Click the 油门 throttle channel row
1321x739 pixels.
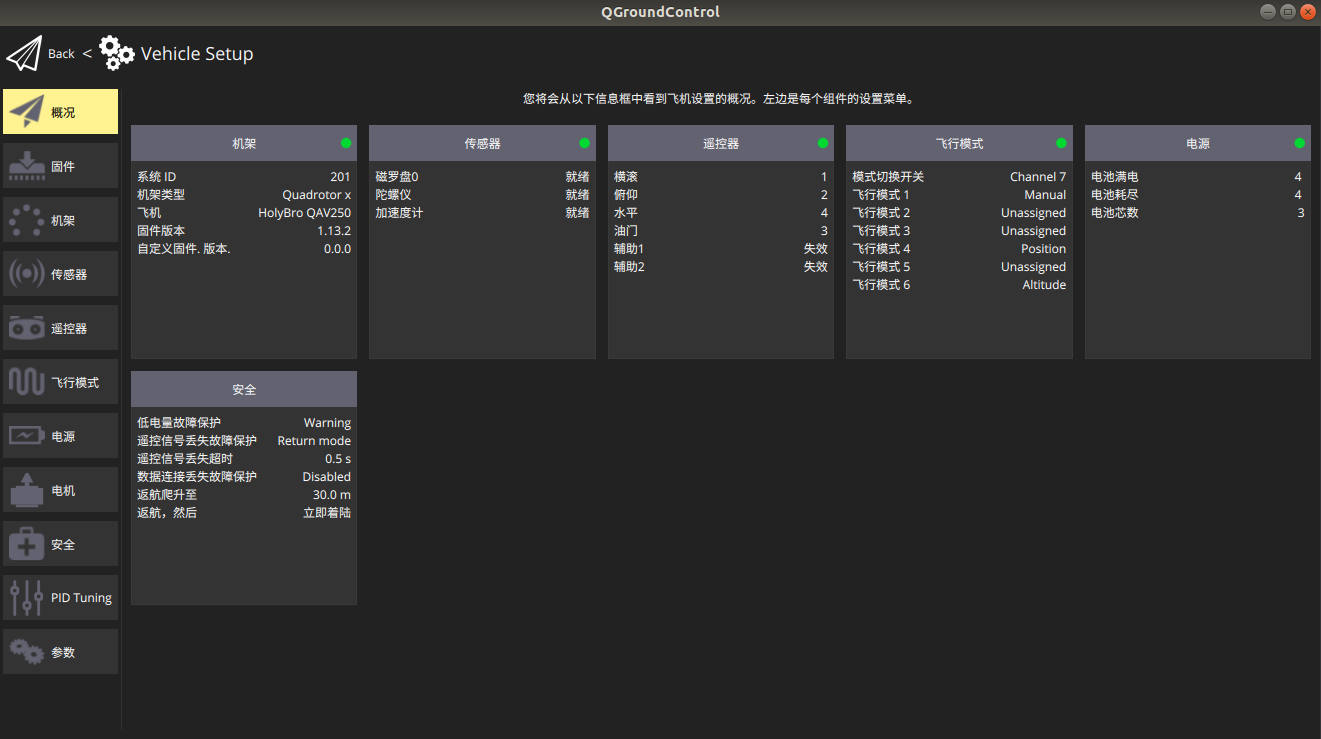pyautogui.click(x=721, y=231)
